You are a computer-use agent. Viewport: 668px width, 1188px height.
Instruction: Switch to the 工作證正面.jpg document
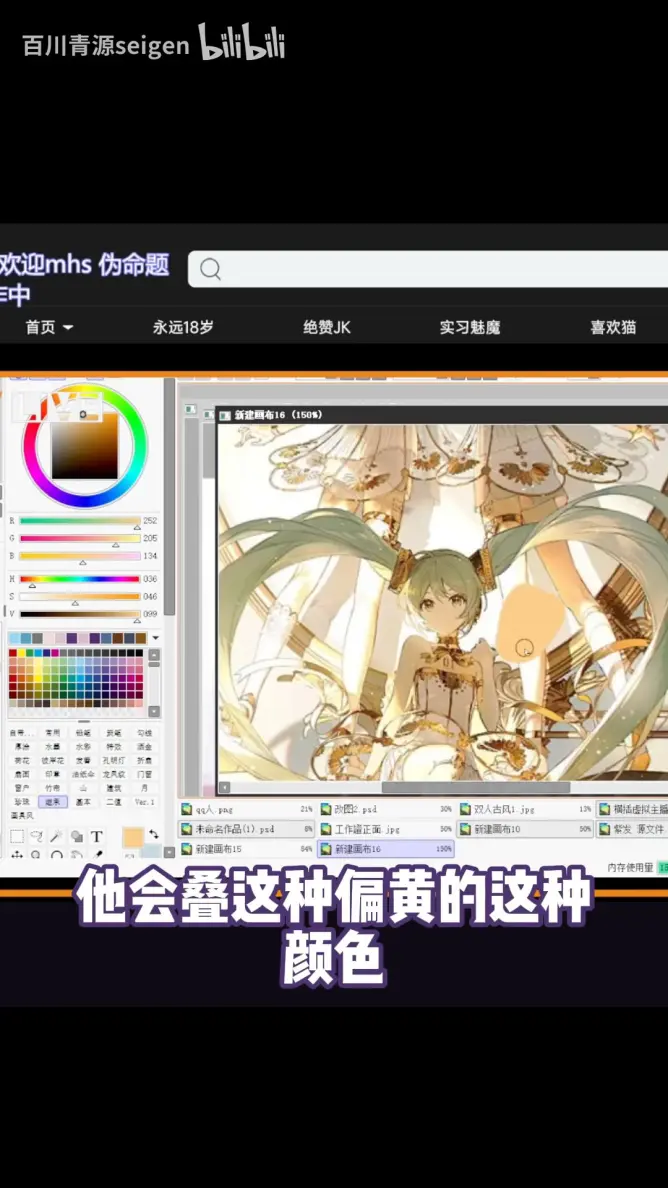[386, 829]
